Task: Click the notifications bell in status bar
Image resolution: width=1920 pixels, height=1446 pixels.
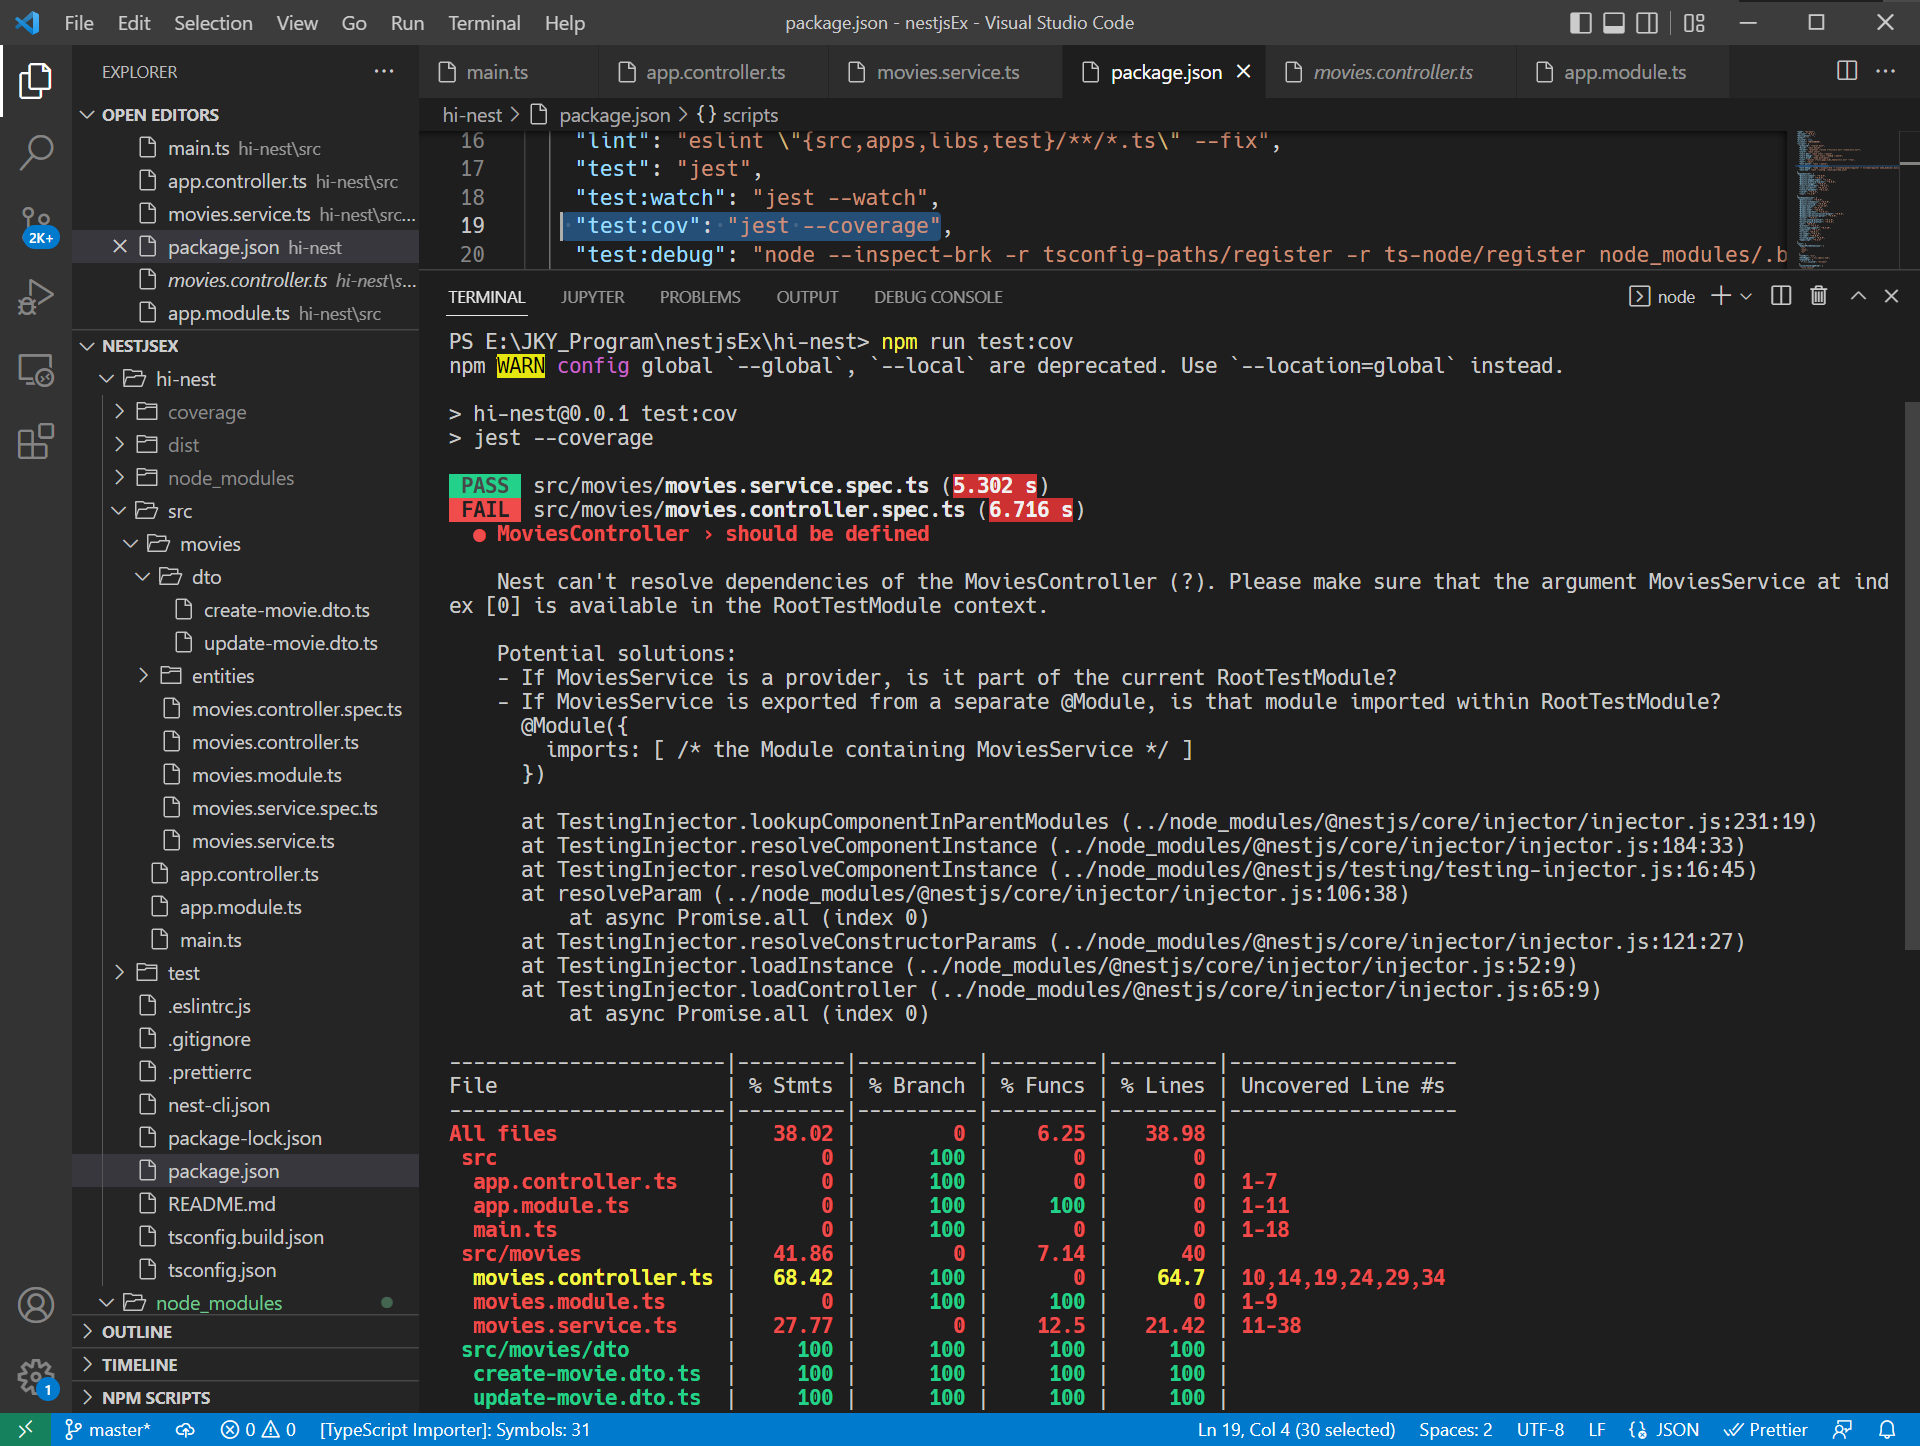Action: coord(1887,1430)
